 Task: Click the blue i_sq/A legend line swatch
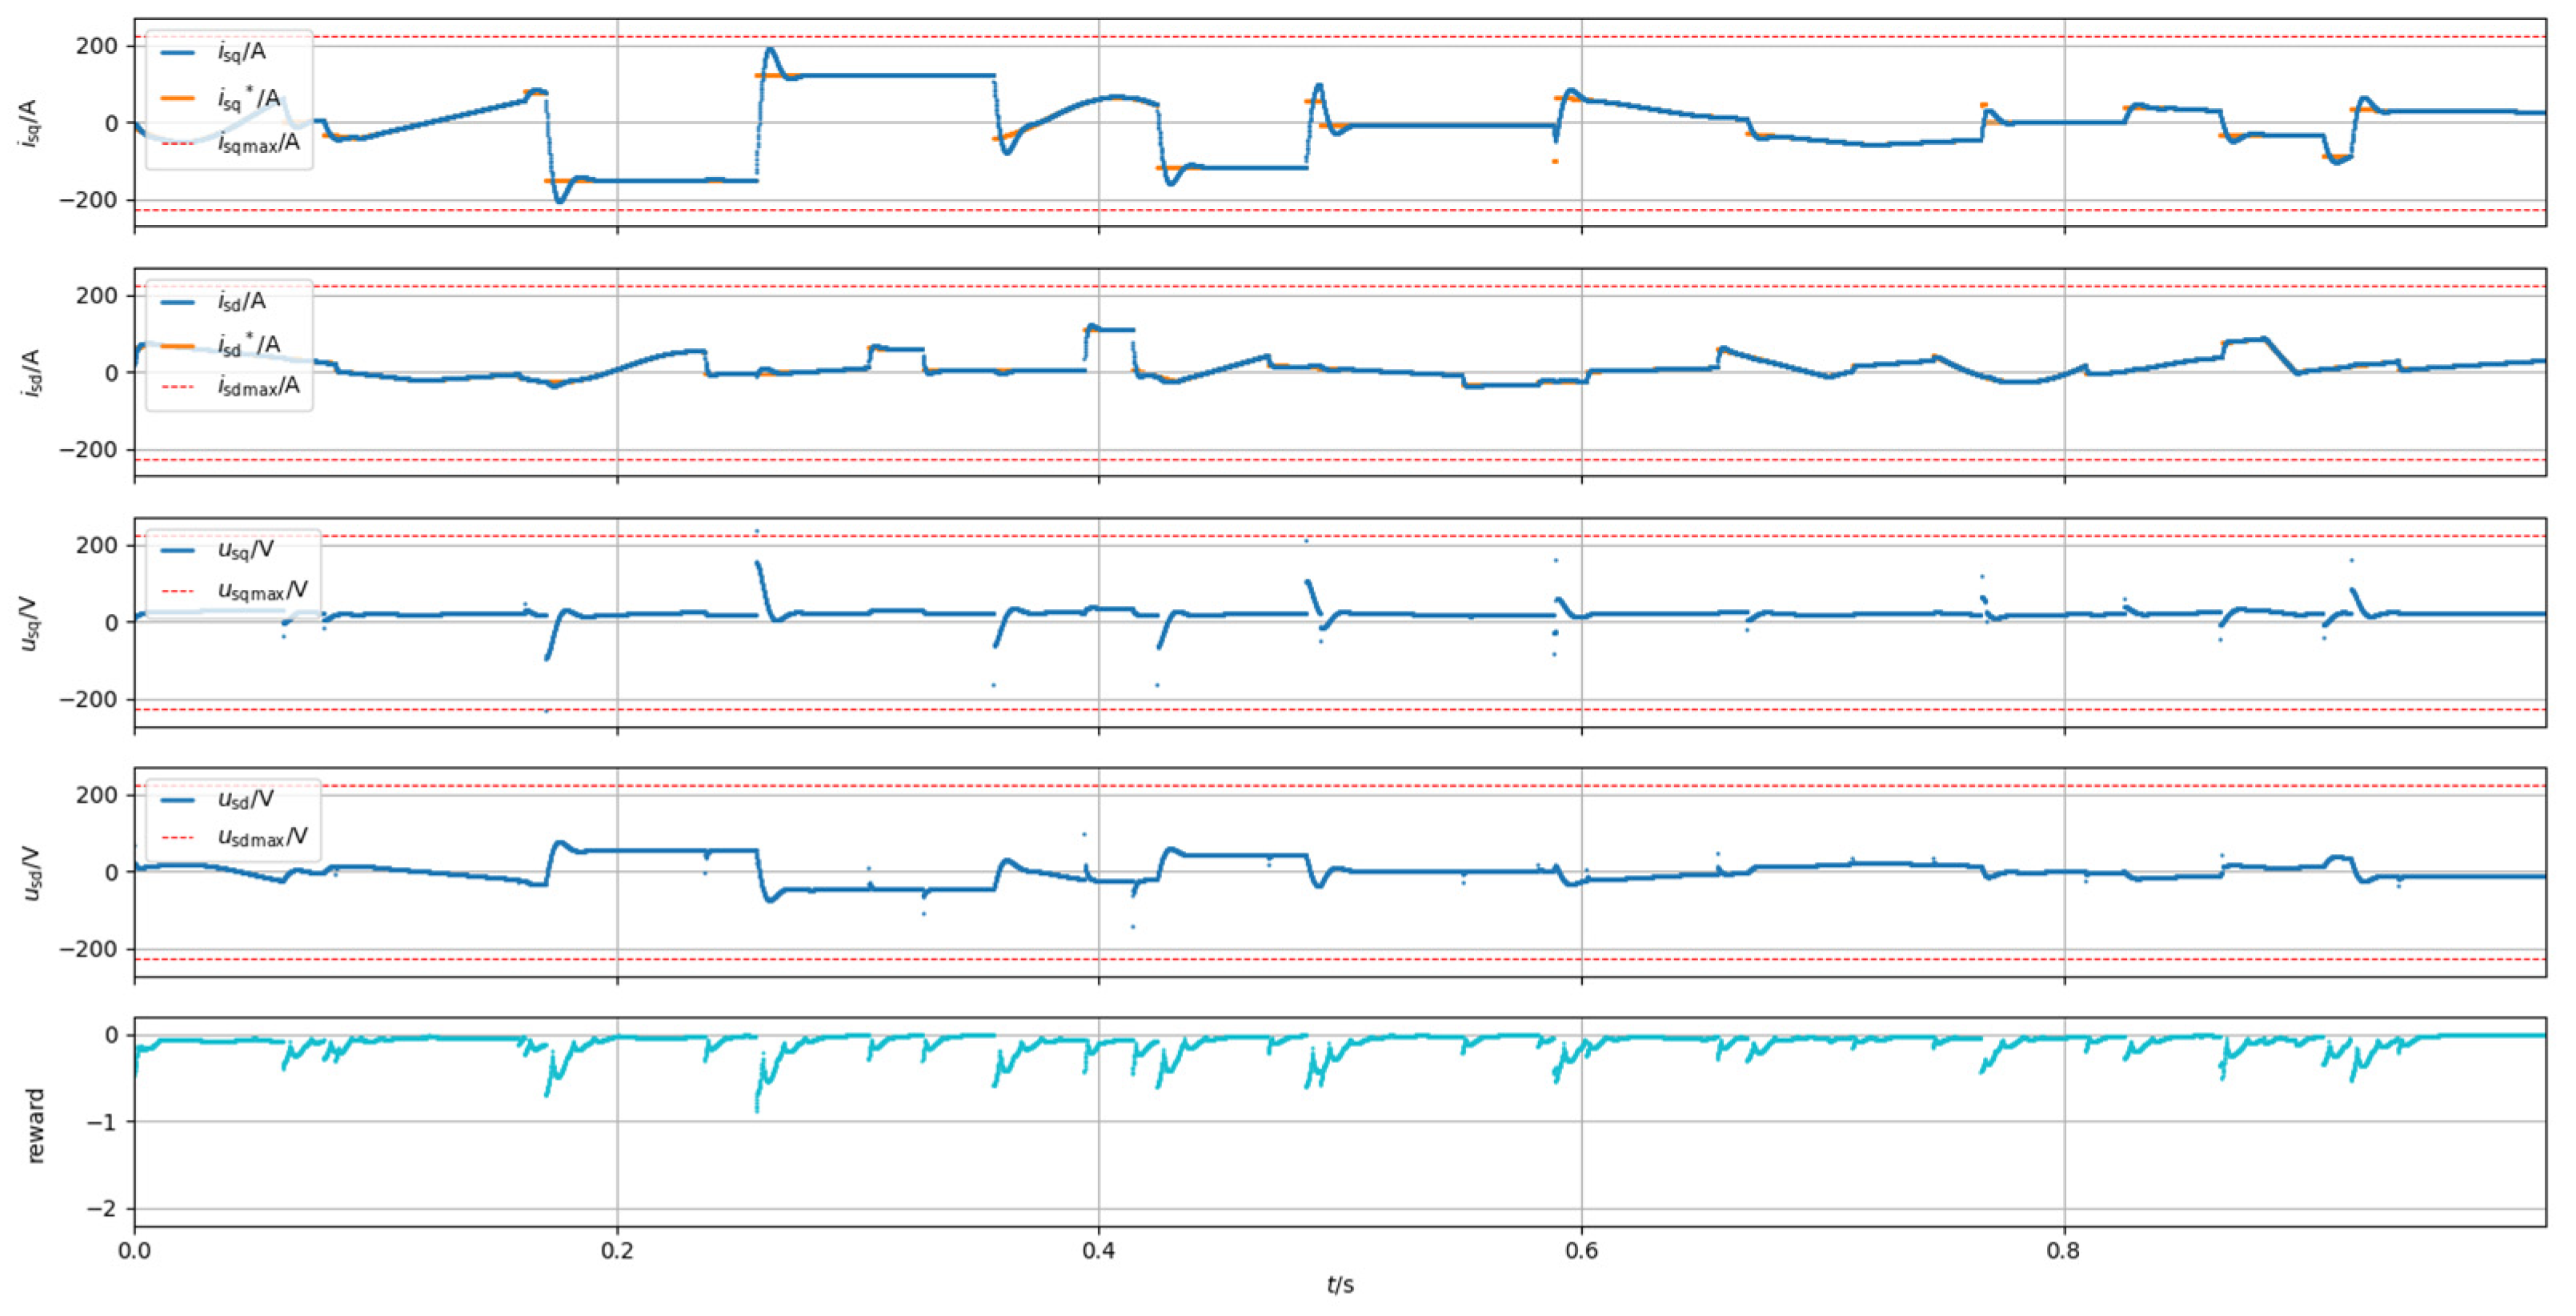coord(177,51)
